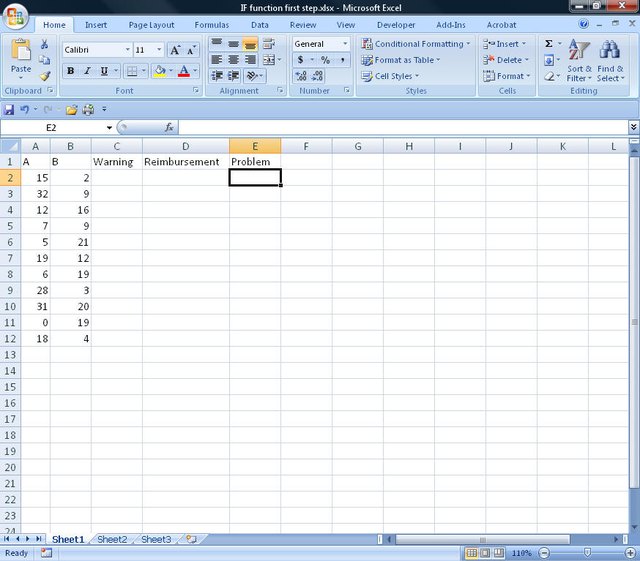
Task: Select the Format Painter brush
Action: coord(44,76)
